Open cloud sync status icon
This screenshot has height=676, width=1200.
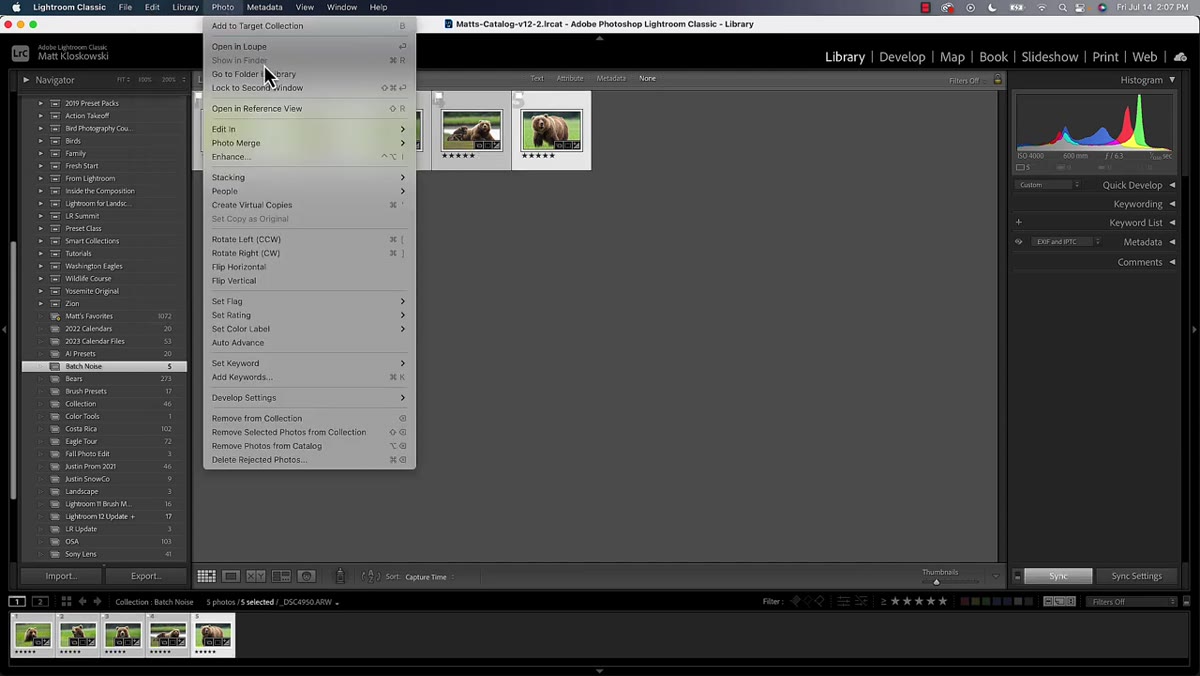click(x=1181, y=57)
